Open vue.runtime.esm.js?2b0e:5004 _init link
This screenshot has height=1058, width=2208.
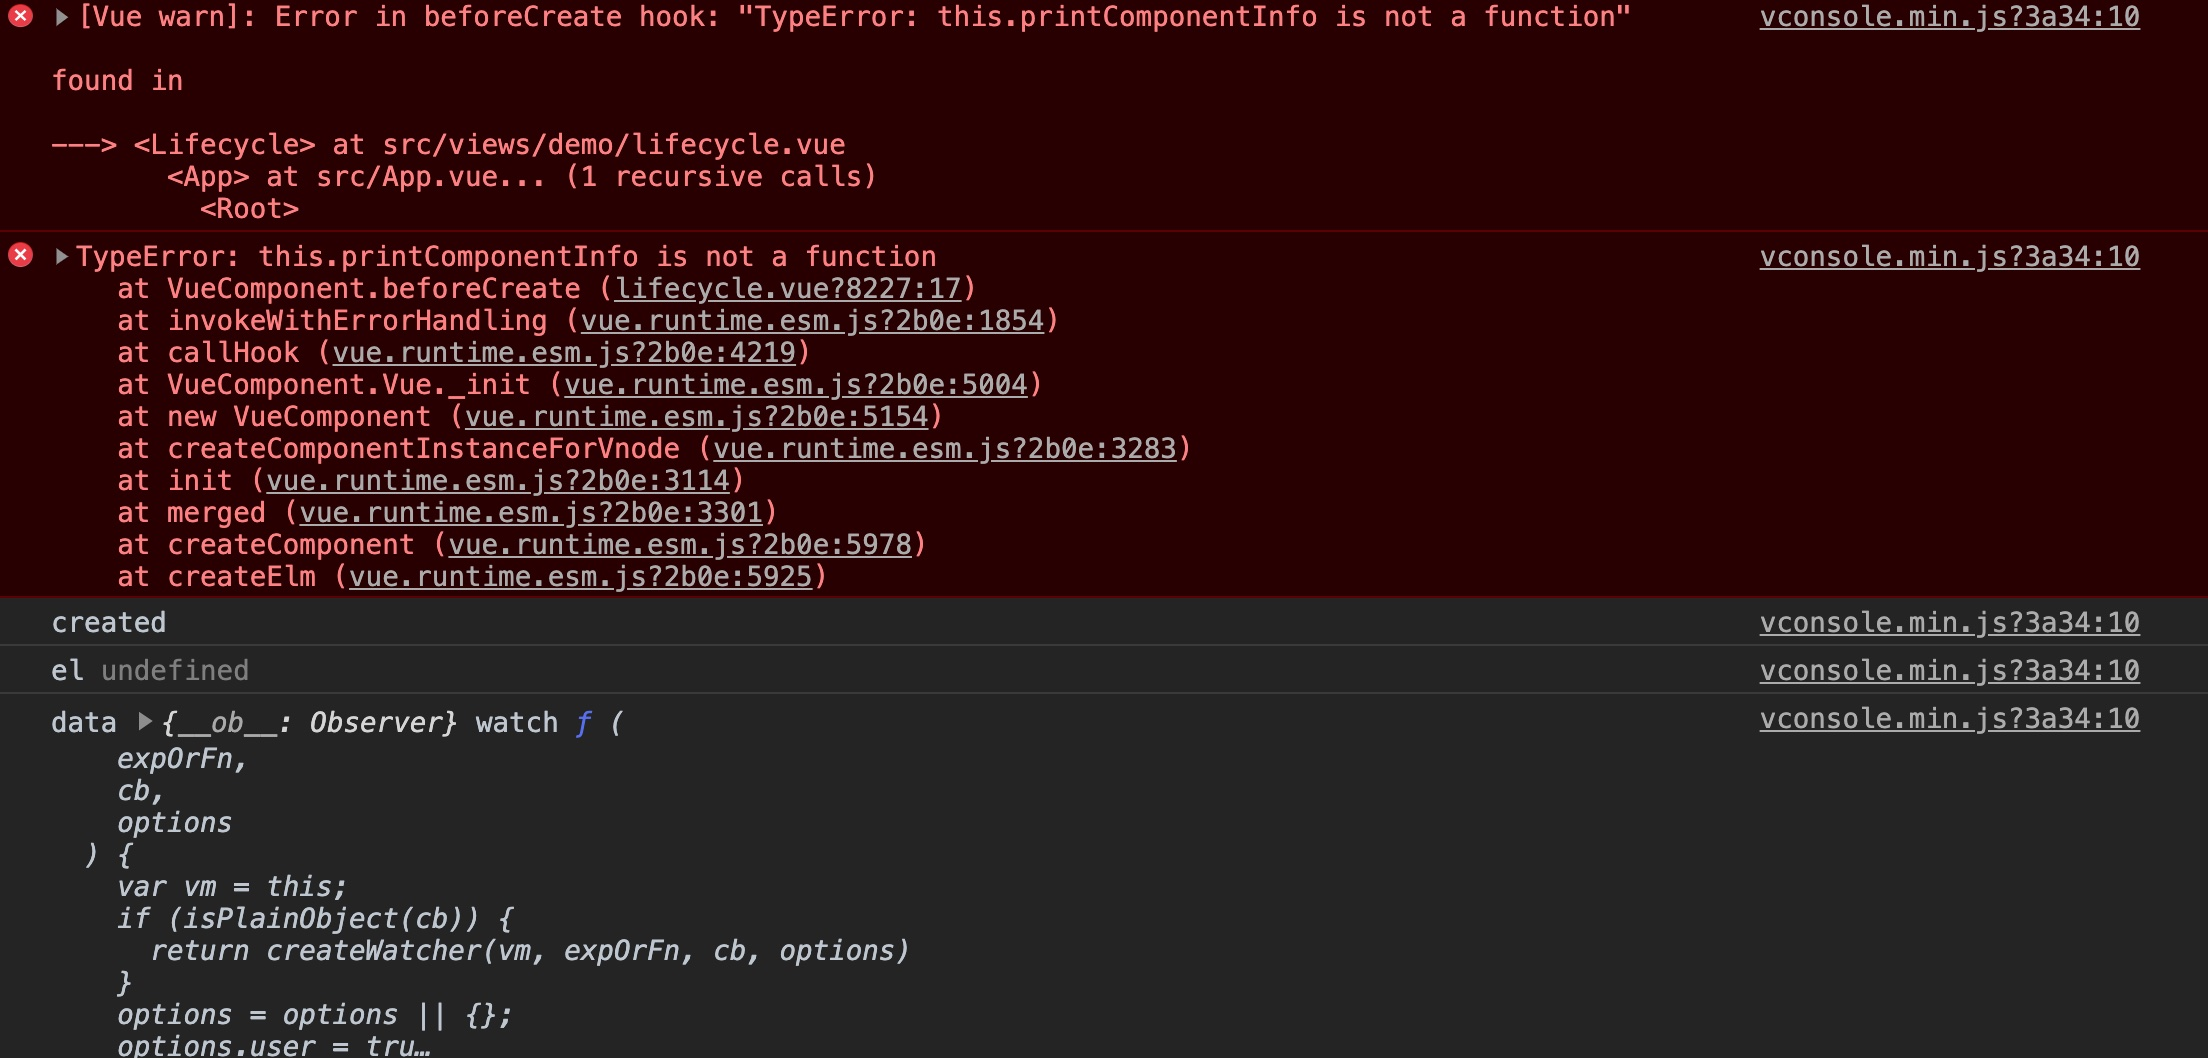pos(796,385)
